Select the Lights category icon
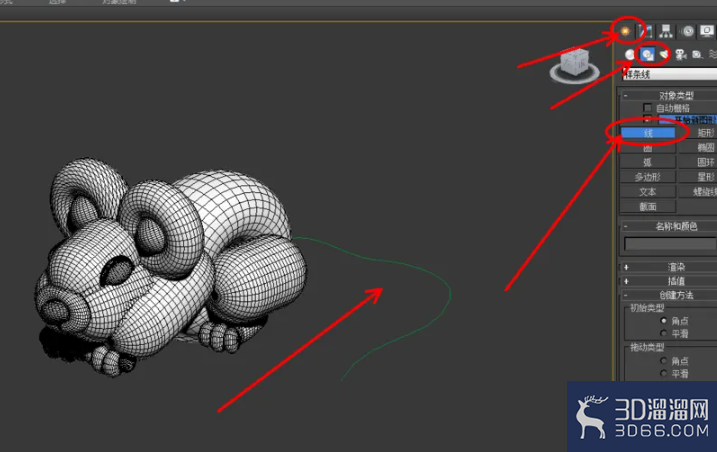The height and width of the screenshot is (452, 717). click(x=663, y=55)
